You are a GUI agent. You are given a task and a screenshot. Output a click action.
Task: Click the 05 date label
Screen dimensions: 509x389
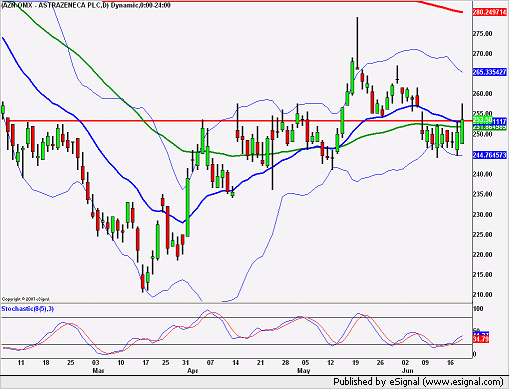(x=305, y=363)
